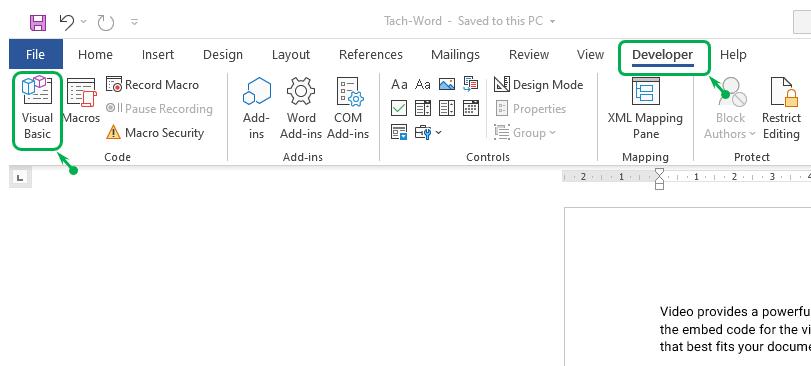Expand the Group dropdown
The width and height of the screenshot is (811, 366).
[x=525, y=133]
